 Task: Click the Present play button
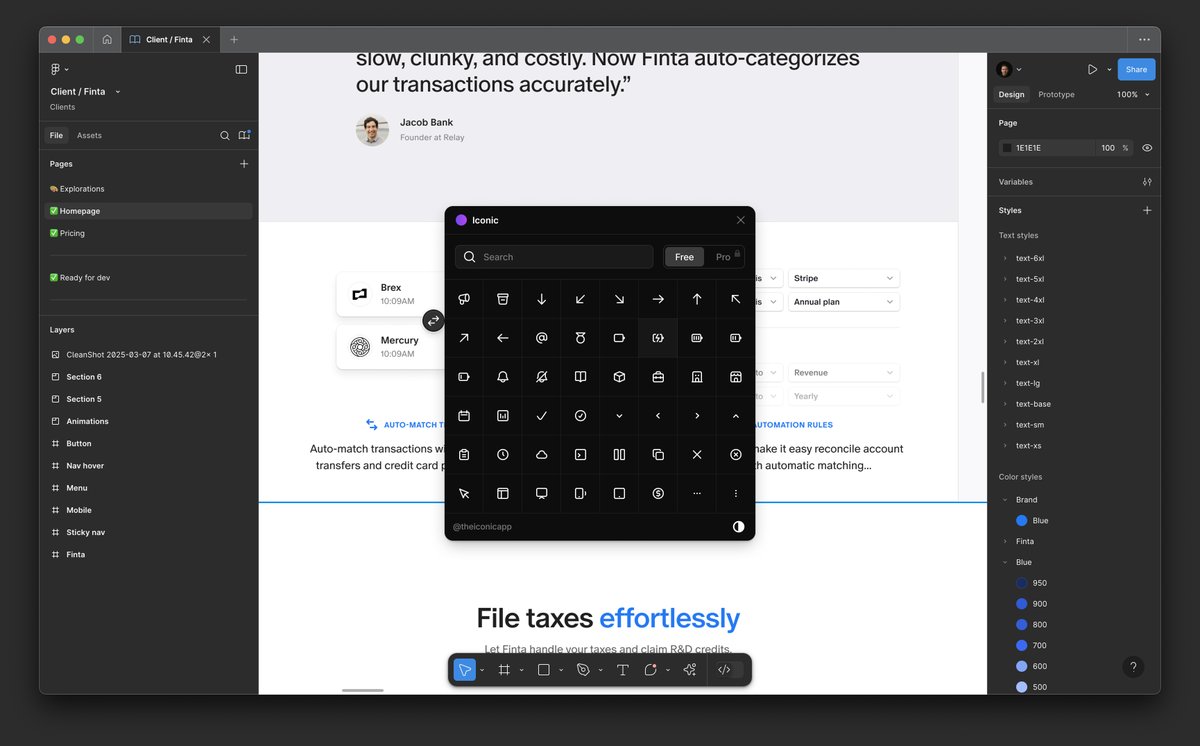tap(1092, 69)
